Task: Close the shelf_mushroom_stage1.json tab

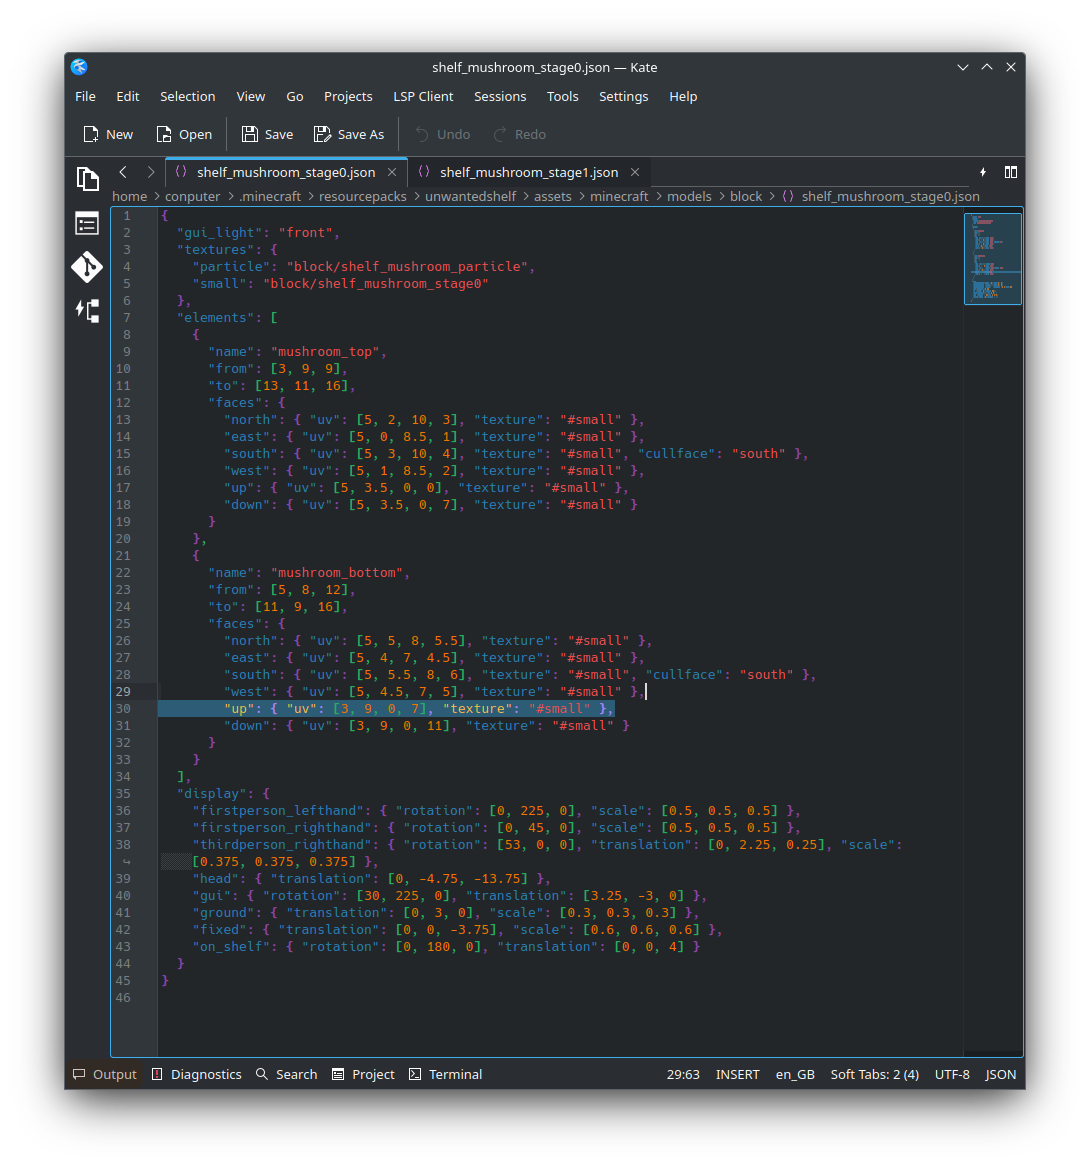Action: tap(635, 173)
